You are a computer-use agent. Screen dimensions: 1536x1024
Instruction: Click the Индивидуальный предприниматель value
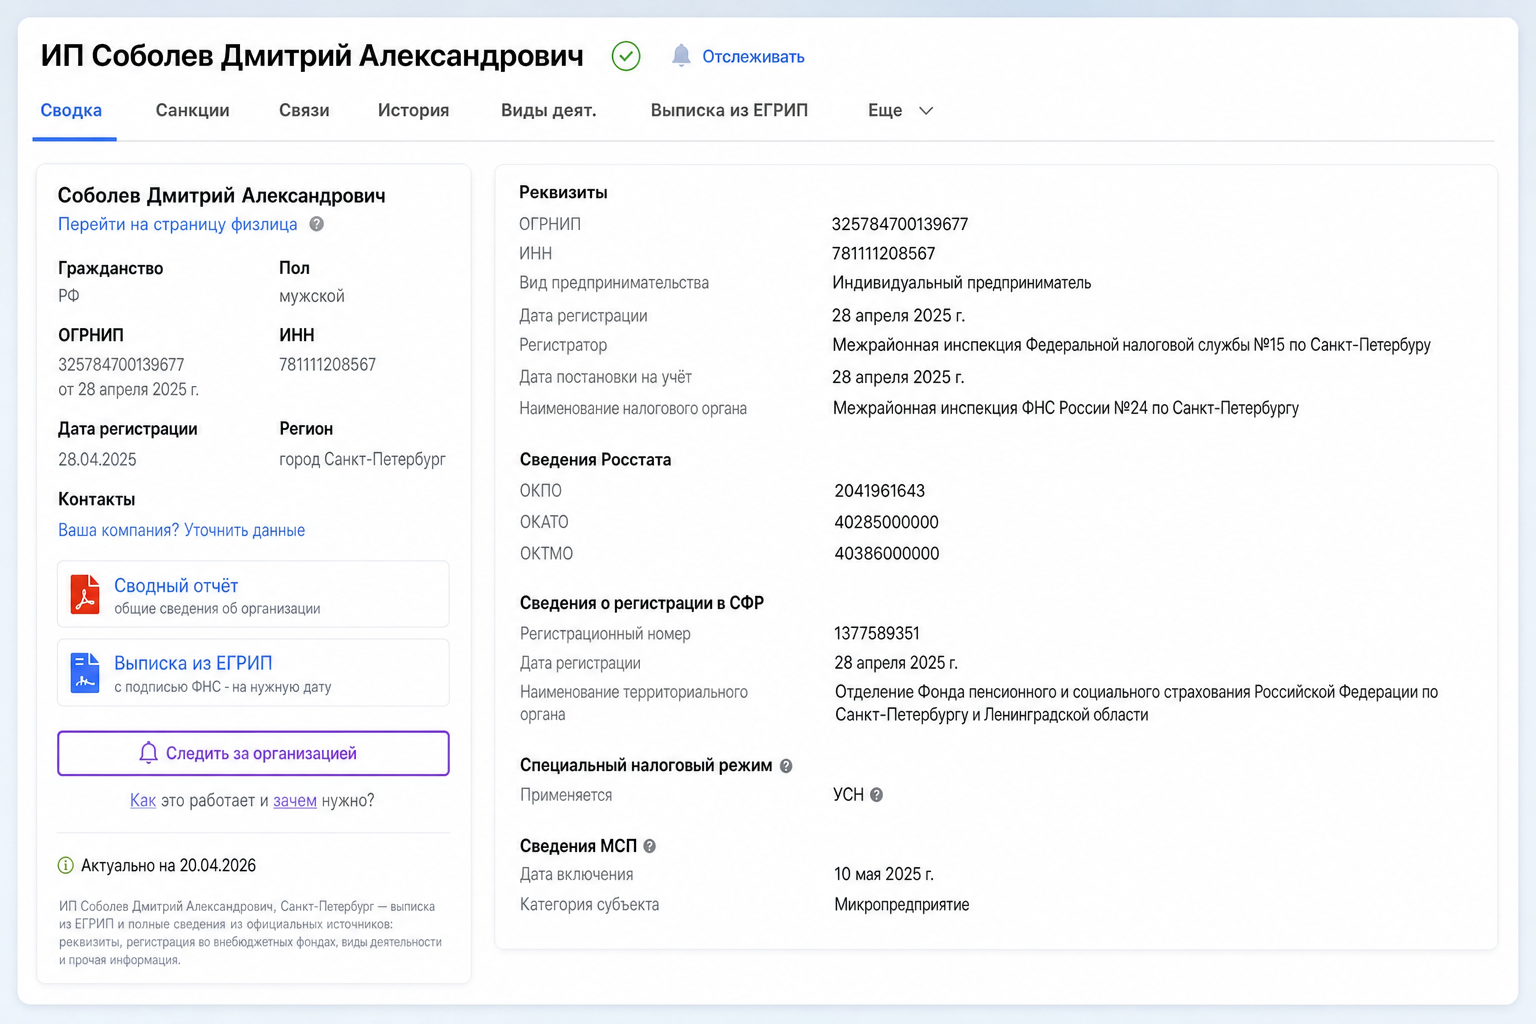[962, 283]
